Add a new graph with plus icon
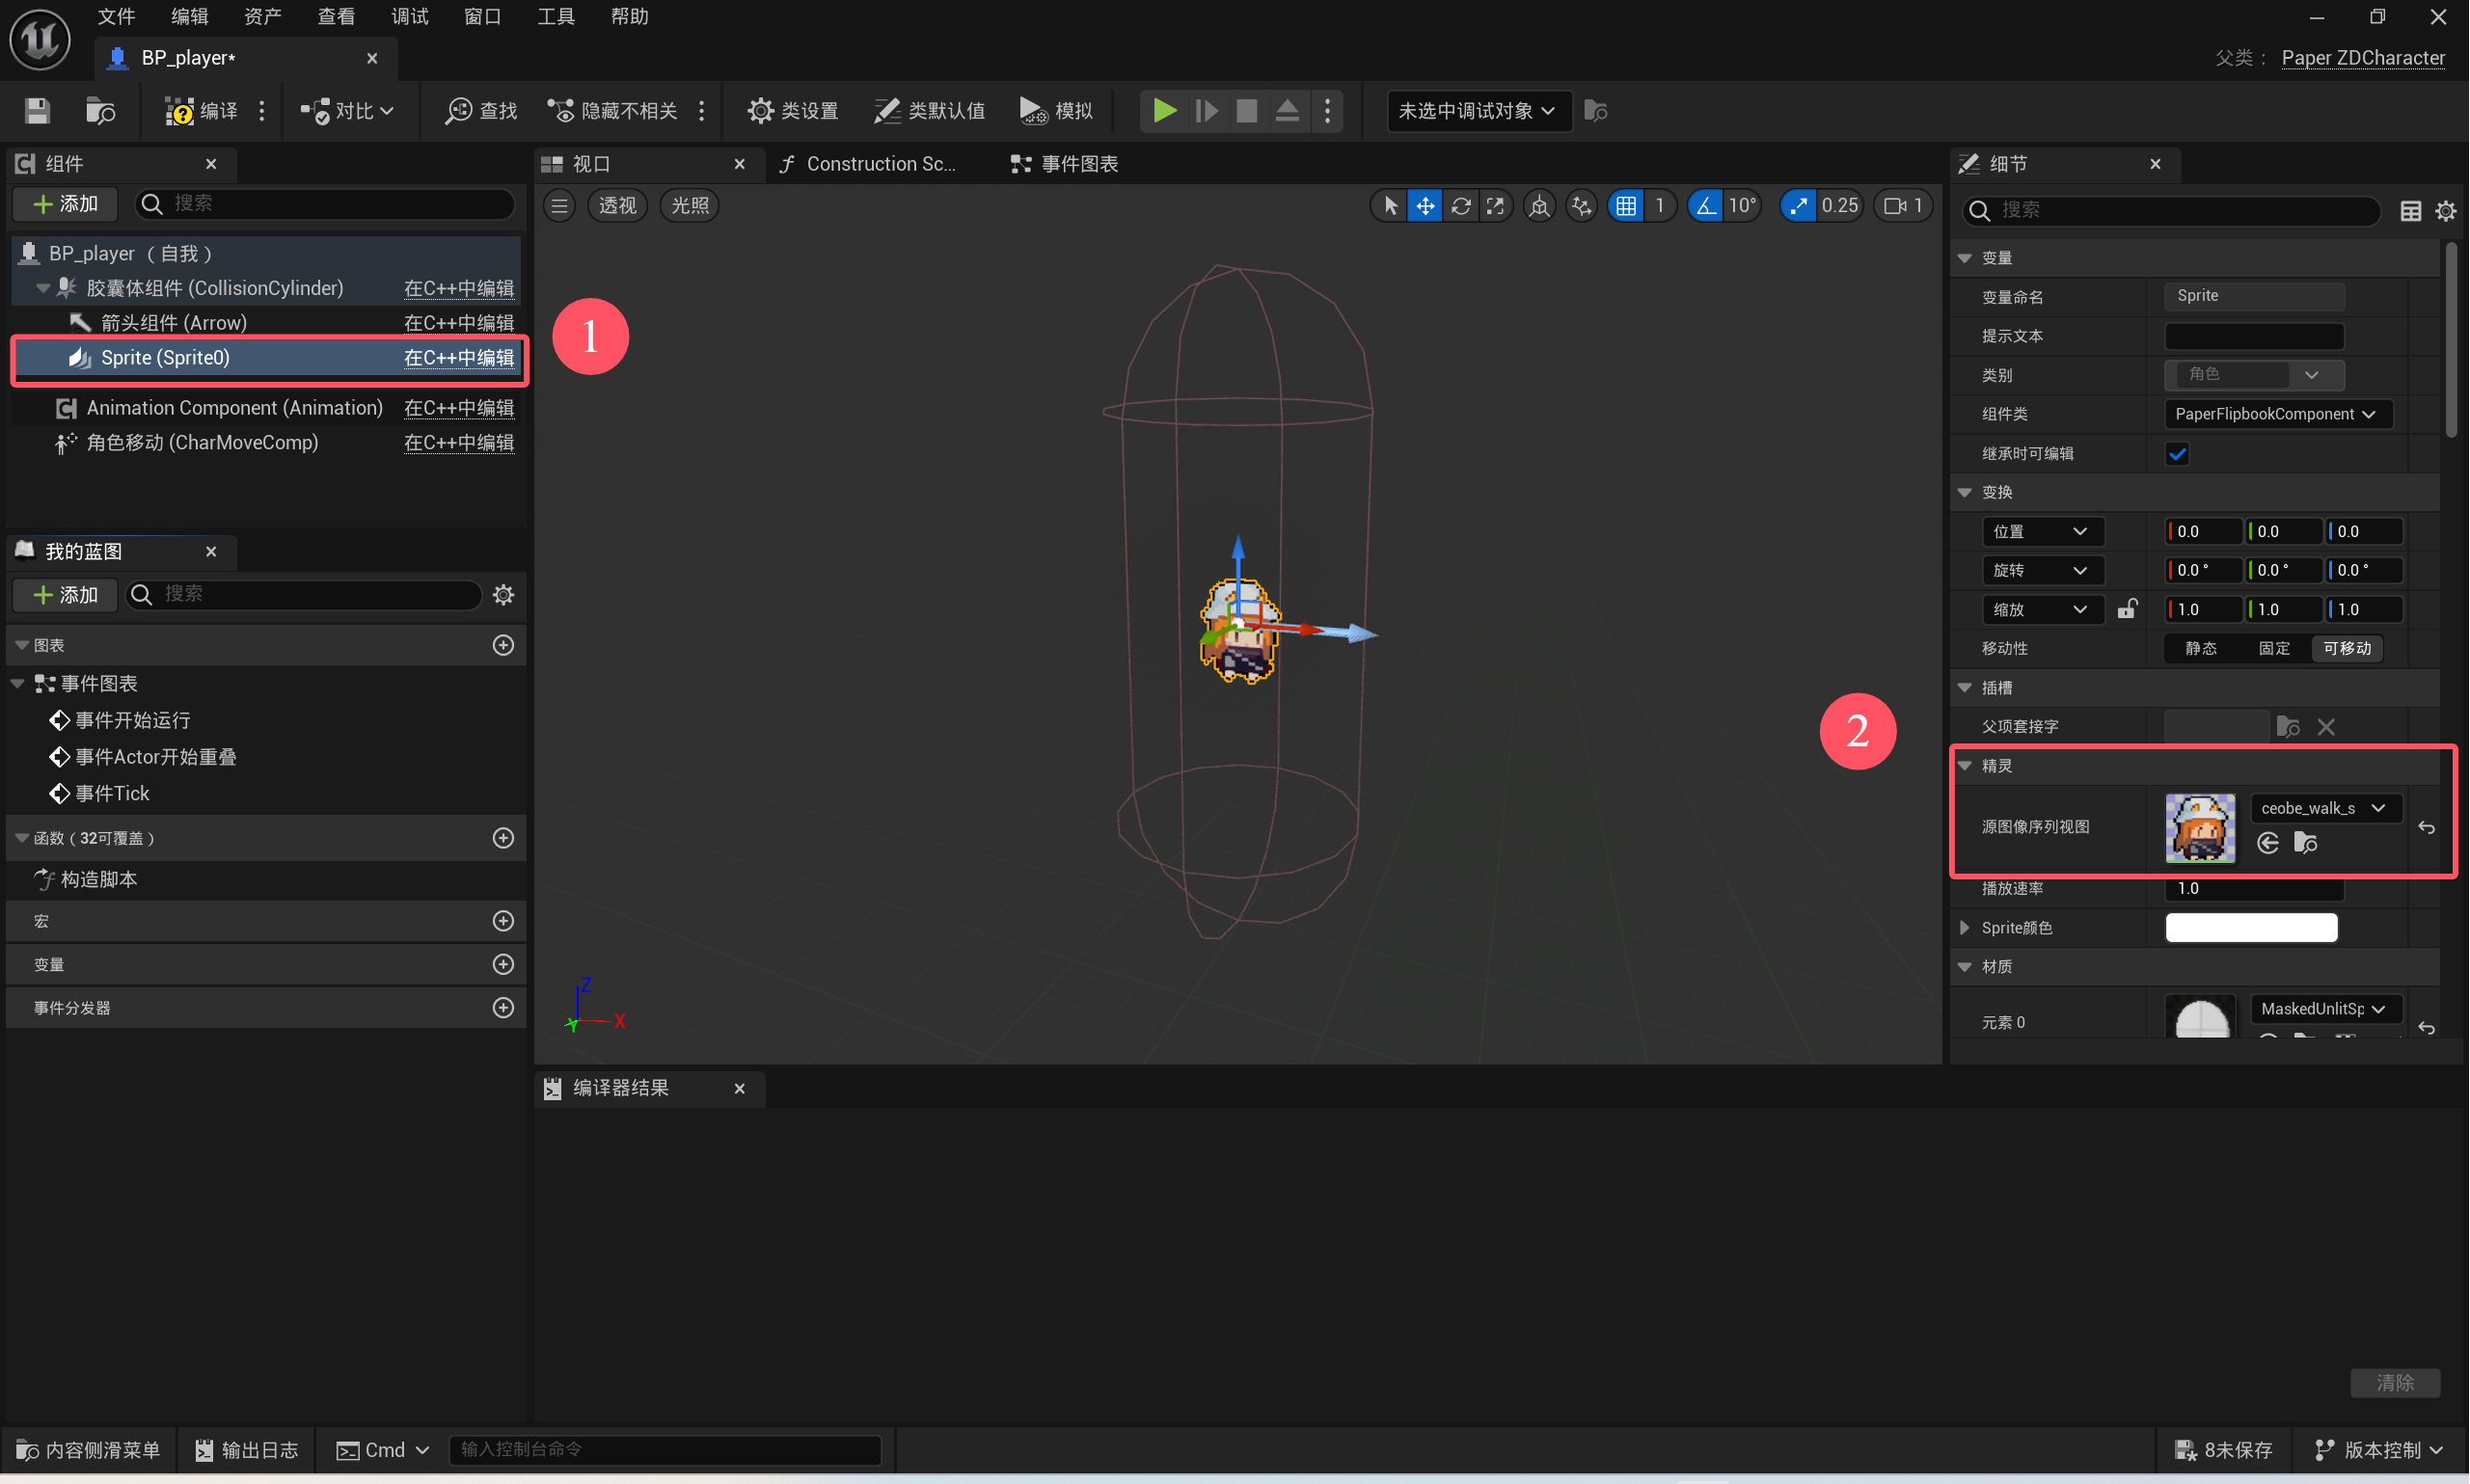2470x1484 pixels. (504, 646)
